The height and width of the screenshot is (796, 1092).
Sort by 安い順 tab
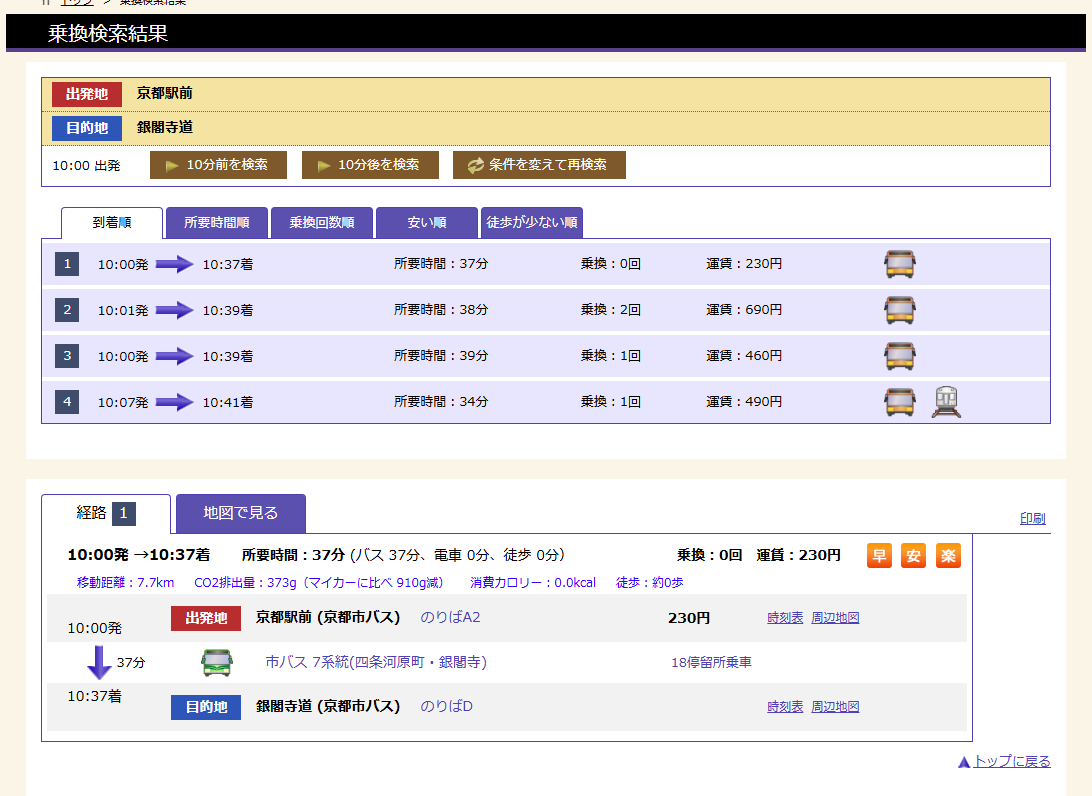(x=427, y=223)
